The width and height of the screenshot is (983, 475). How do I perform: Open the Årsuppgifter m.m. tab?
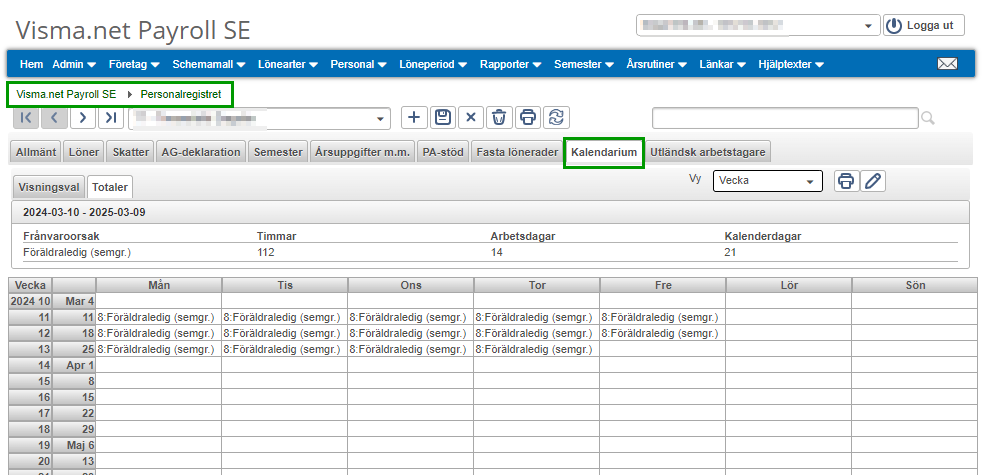pos(362,152)
